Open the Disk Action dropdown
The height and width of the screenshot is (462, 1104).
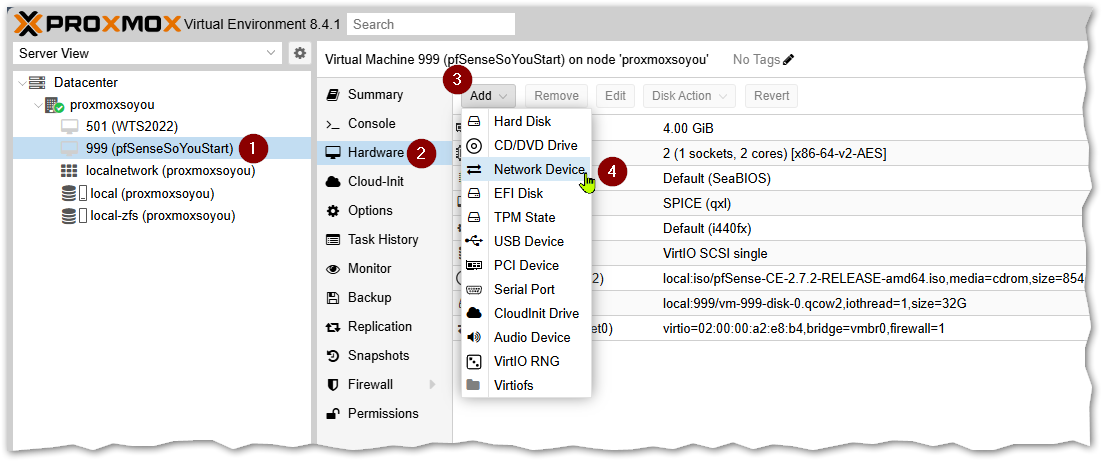(689, 96)
